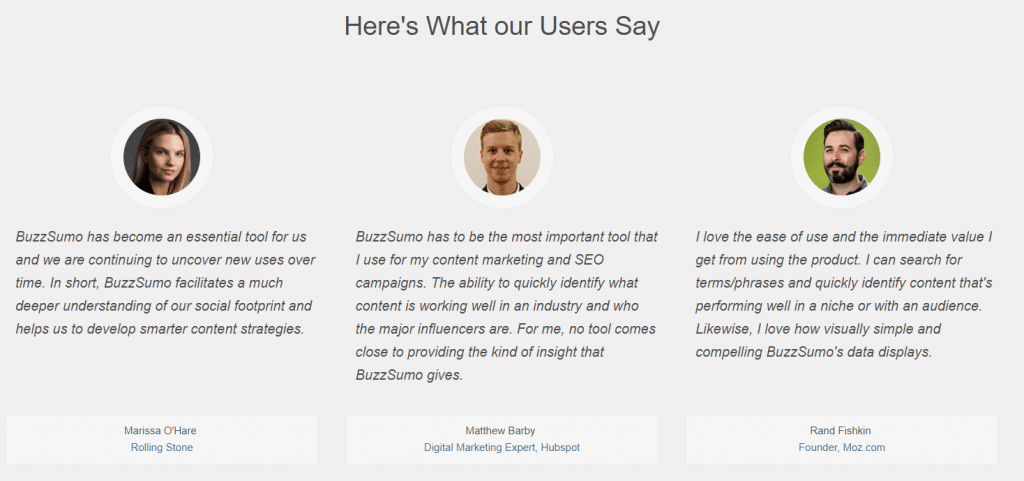Click the line BuzzSumo has to be the most important
This screenshot has height=481, width=1024.
click(507, 237)
